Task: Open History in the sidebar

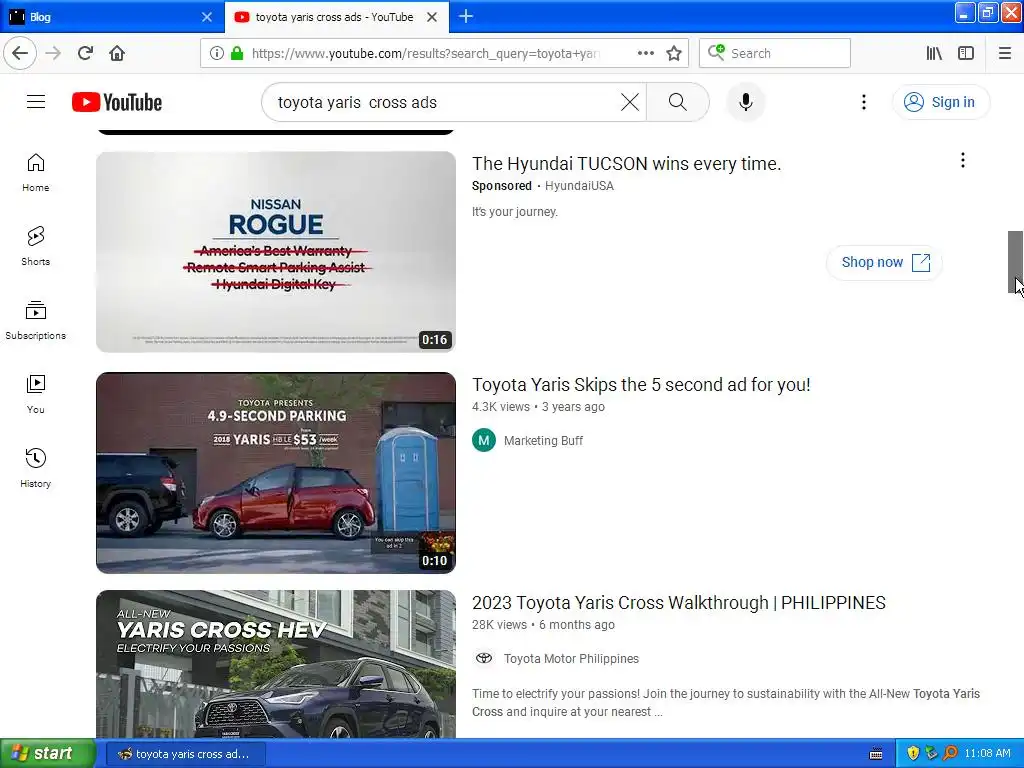Action: [x=36, y=468]
